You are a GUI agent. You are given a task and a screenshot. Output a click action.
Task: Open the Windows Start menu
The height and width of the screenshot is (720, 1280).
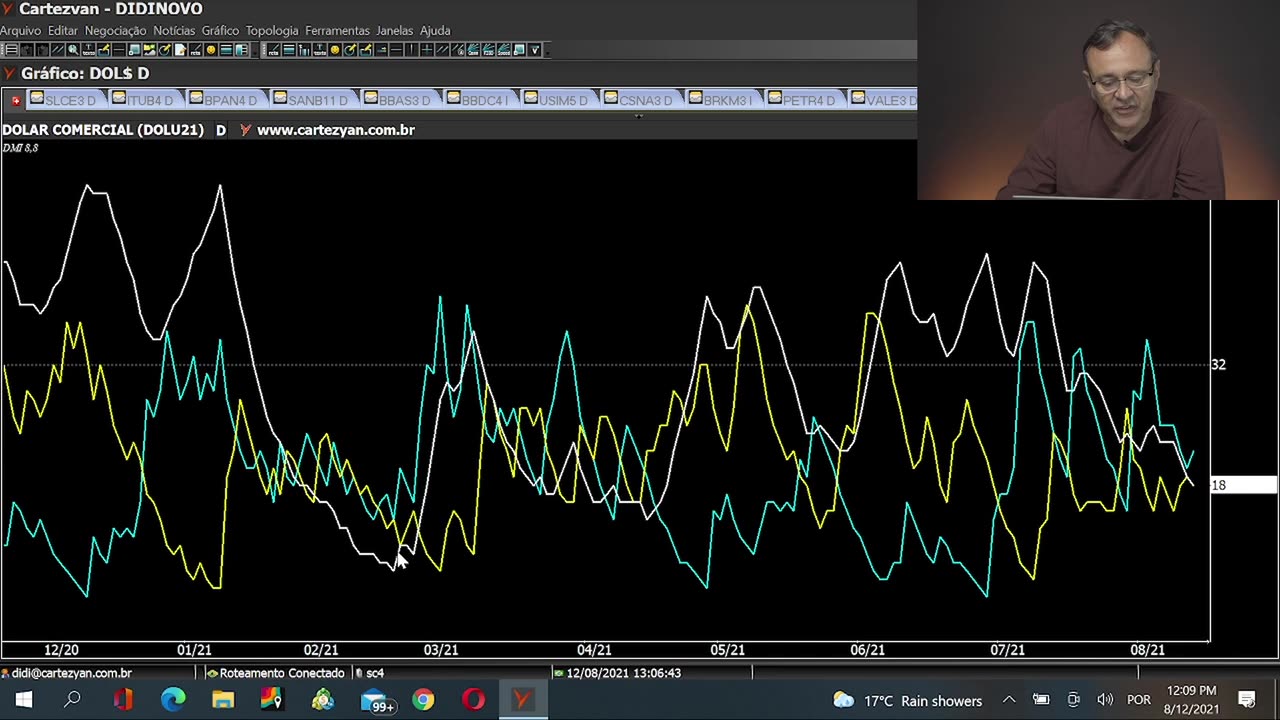point(23,700)
